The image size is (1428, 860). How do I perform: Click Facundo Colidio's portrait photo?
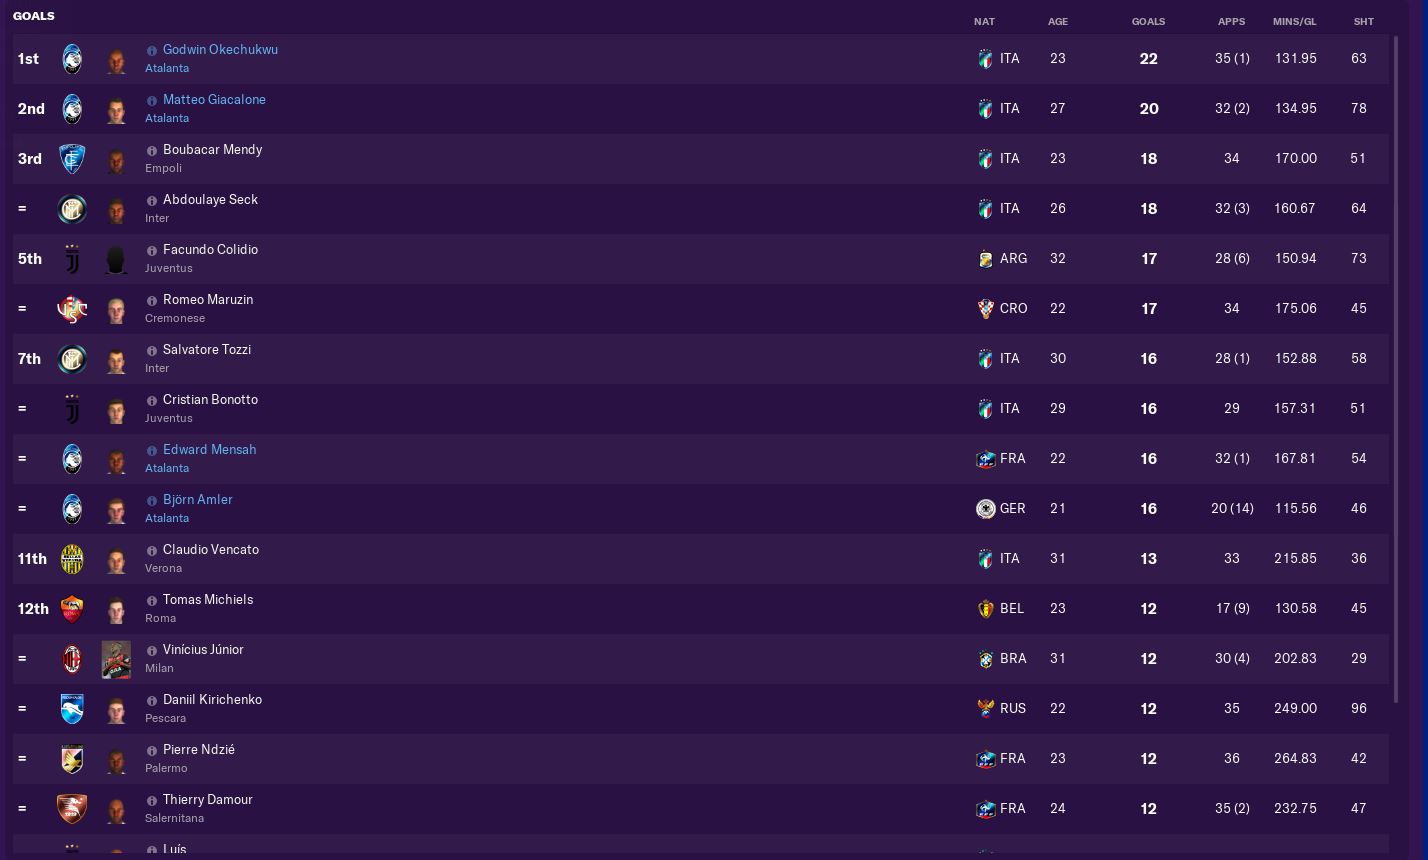(116, 259)
